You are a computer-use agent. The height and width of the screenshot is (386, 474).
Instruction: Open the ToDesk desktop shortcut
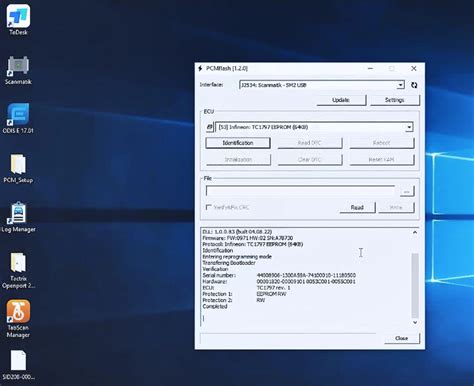(18, 19)
